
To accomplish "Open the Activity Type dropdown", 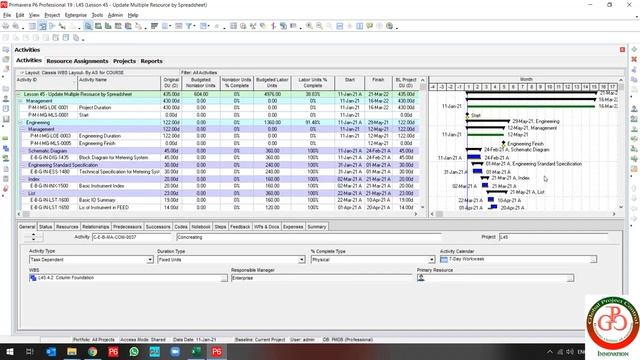I will (150, 260).
